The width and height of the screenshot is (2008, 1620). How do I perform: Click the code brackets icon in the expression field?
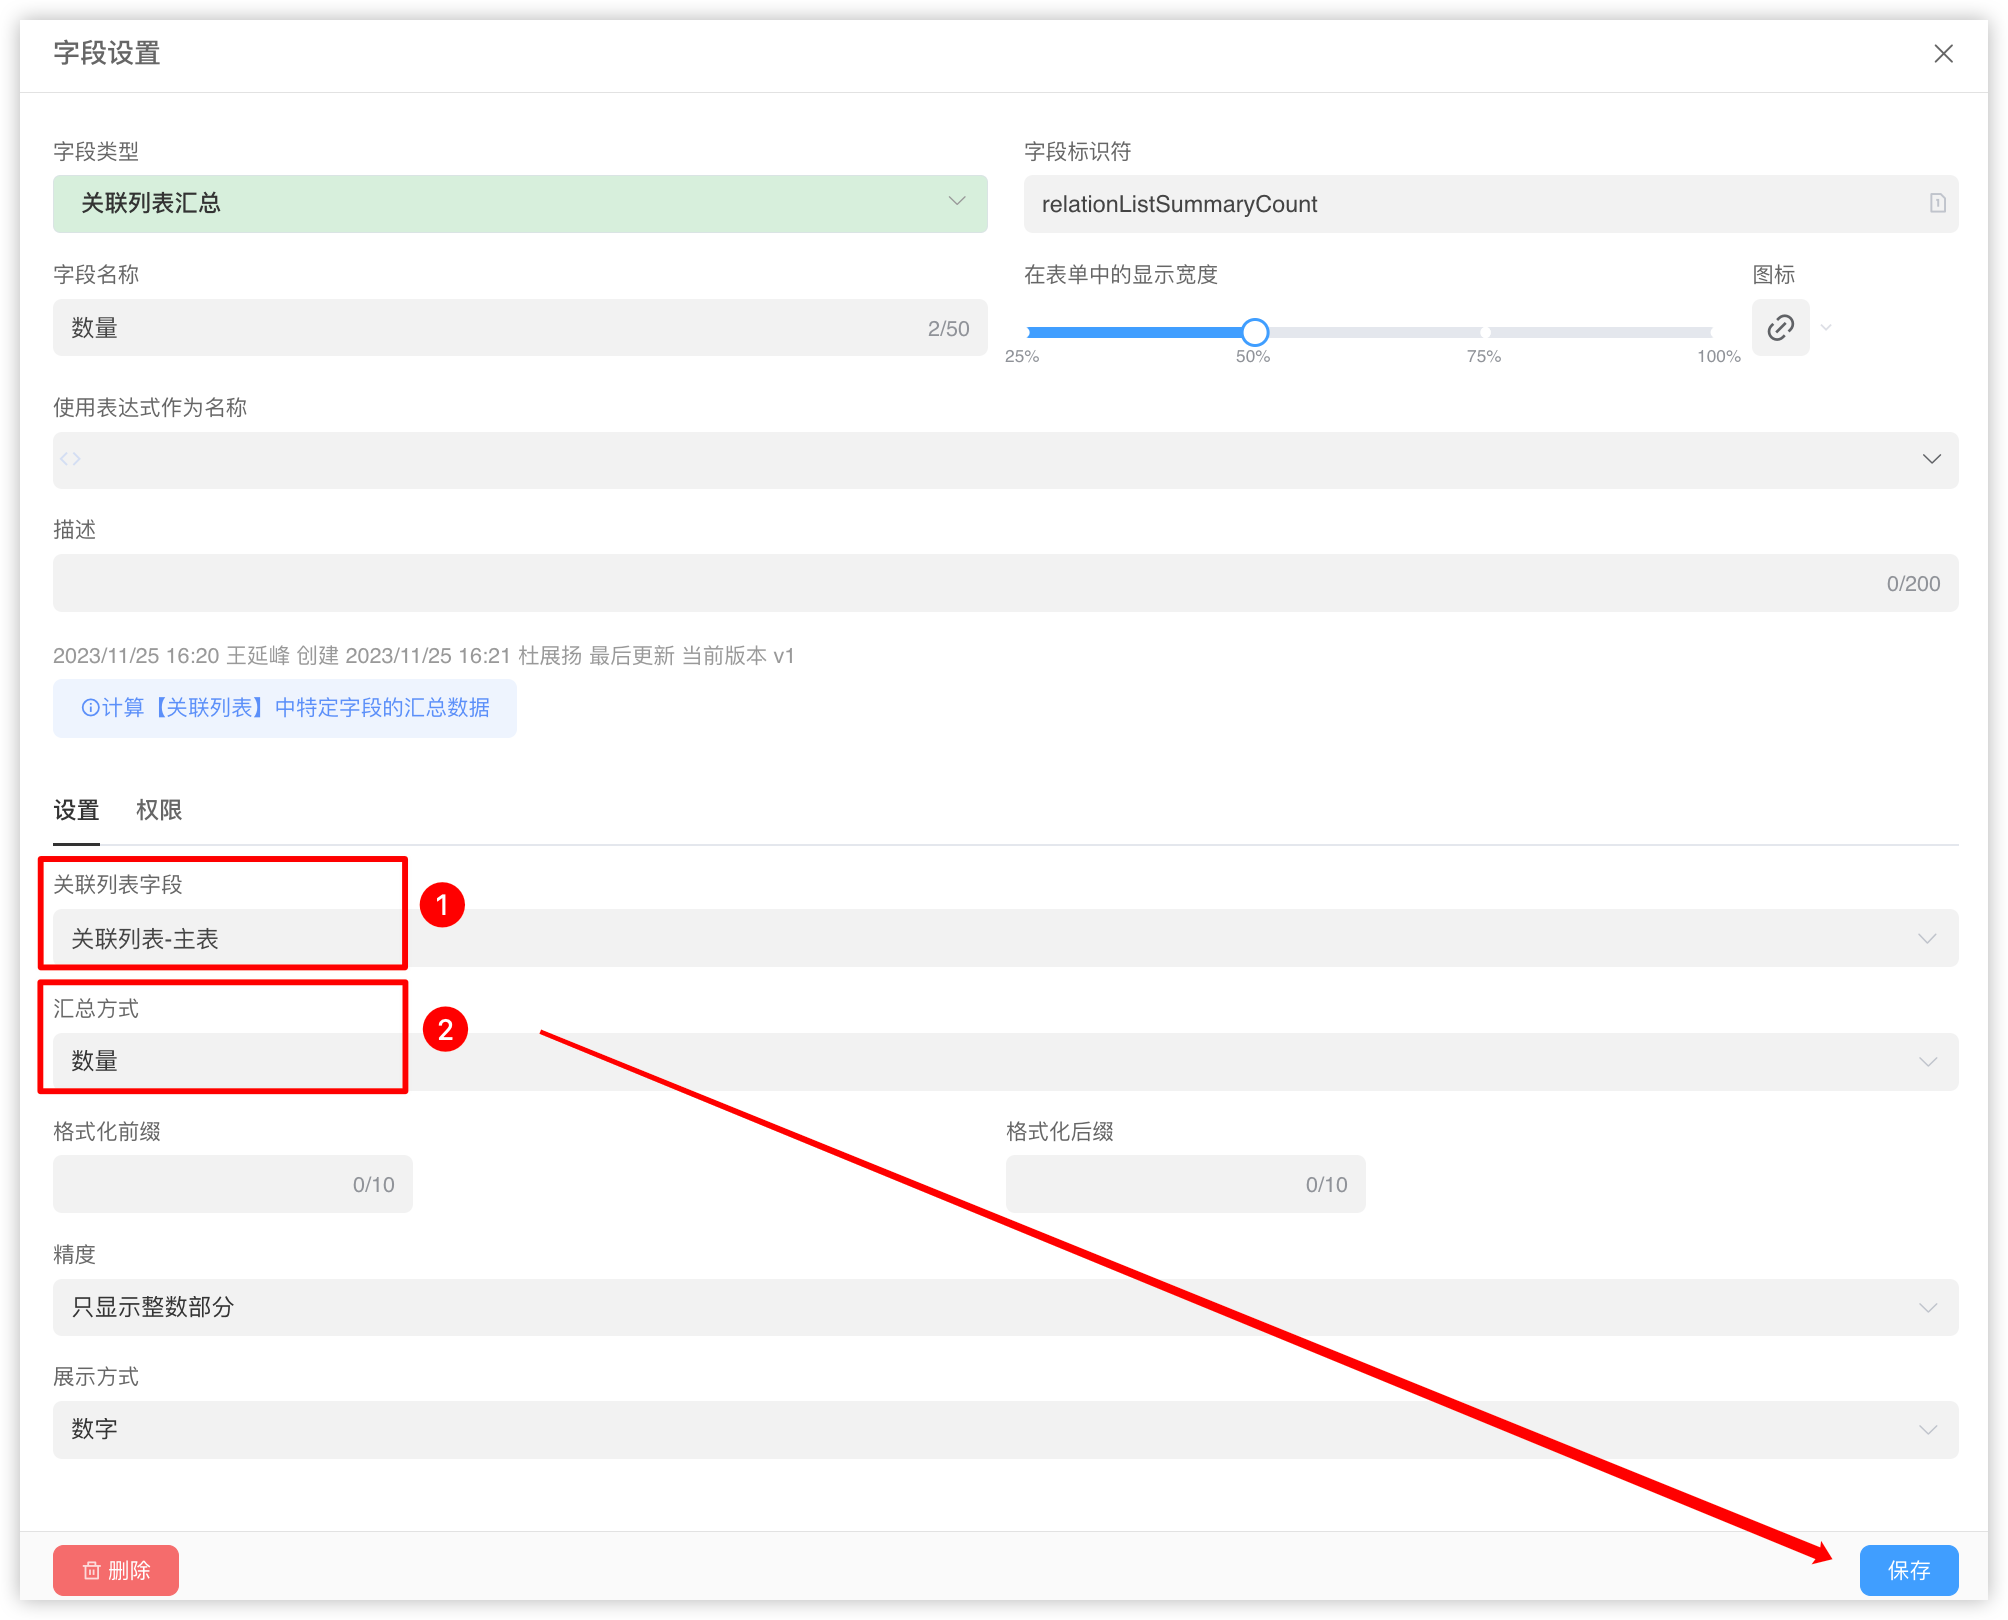(70, 459)
